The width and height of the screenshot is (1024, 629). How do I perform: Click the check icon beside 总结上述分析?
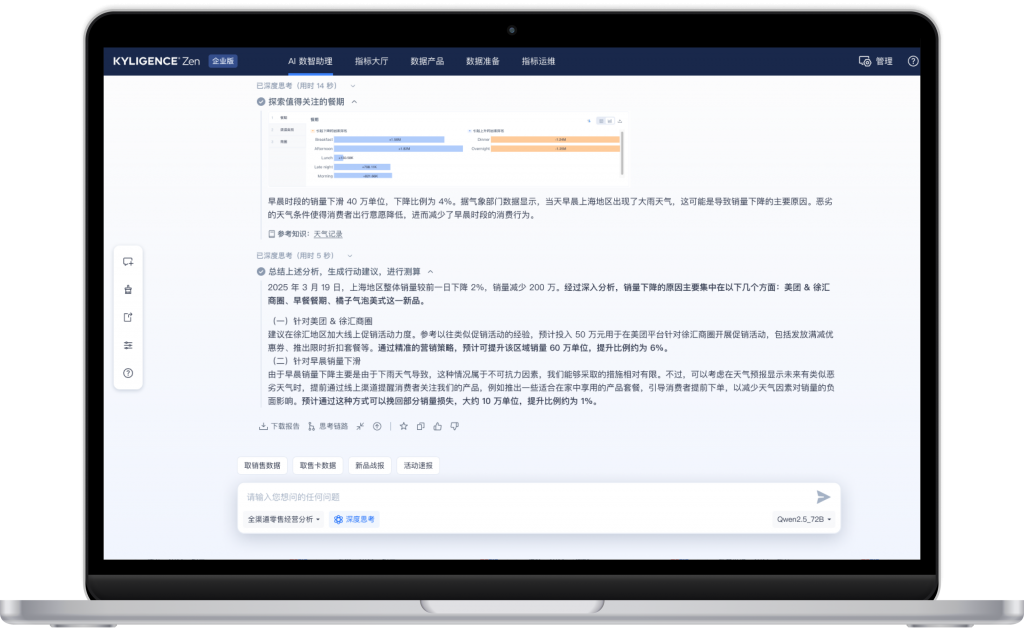(261, 272)
